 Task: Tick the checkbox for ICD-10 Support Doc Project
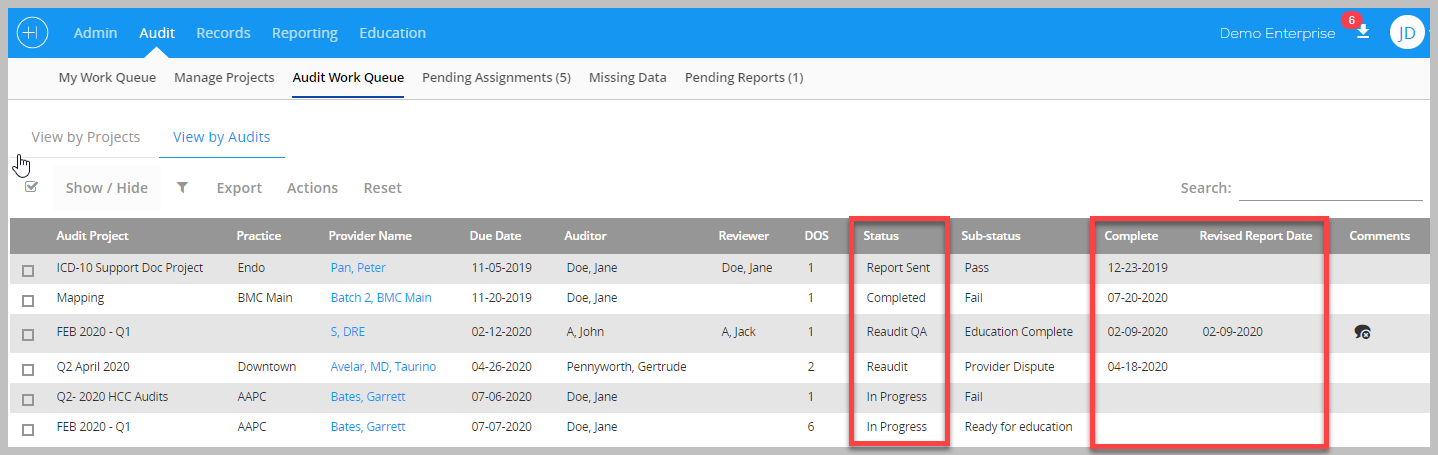[28, 270]
